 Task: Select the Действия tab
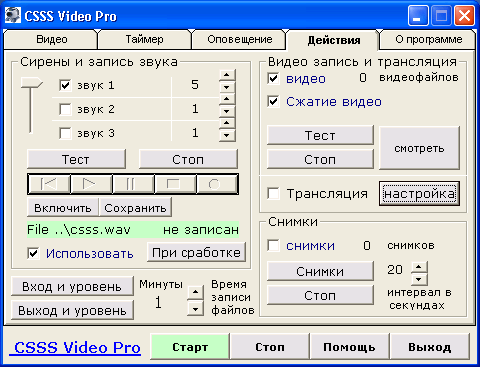(x=333, y=40)
